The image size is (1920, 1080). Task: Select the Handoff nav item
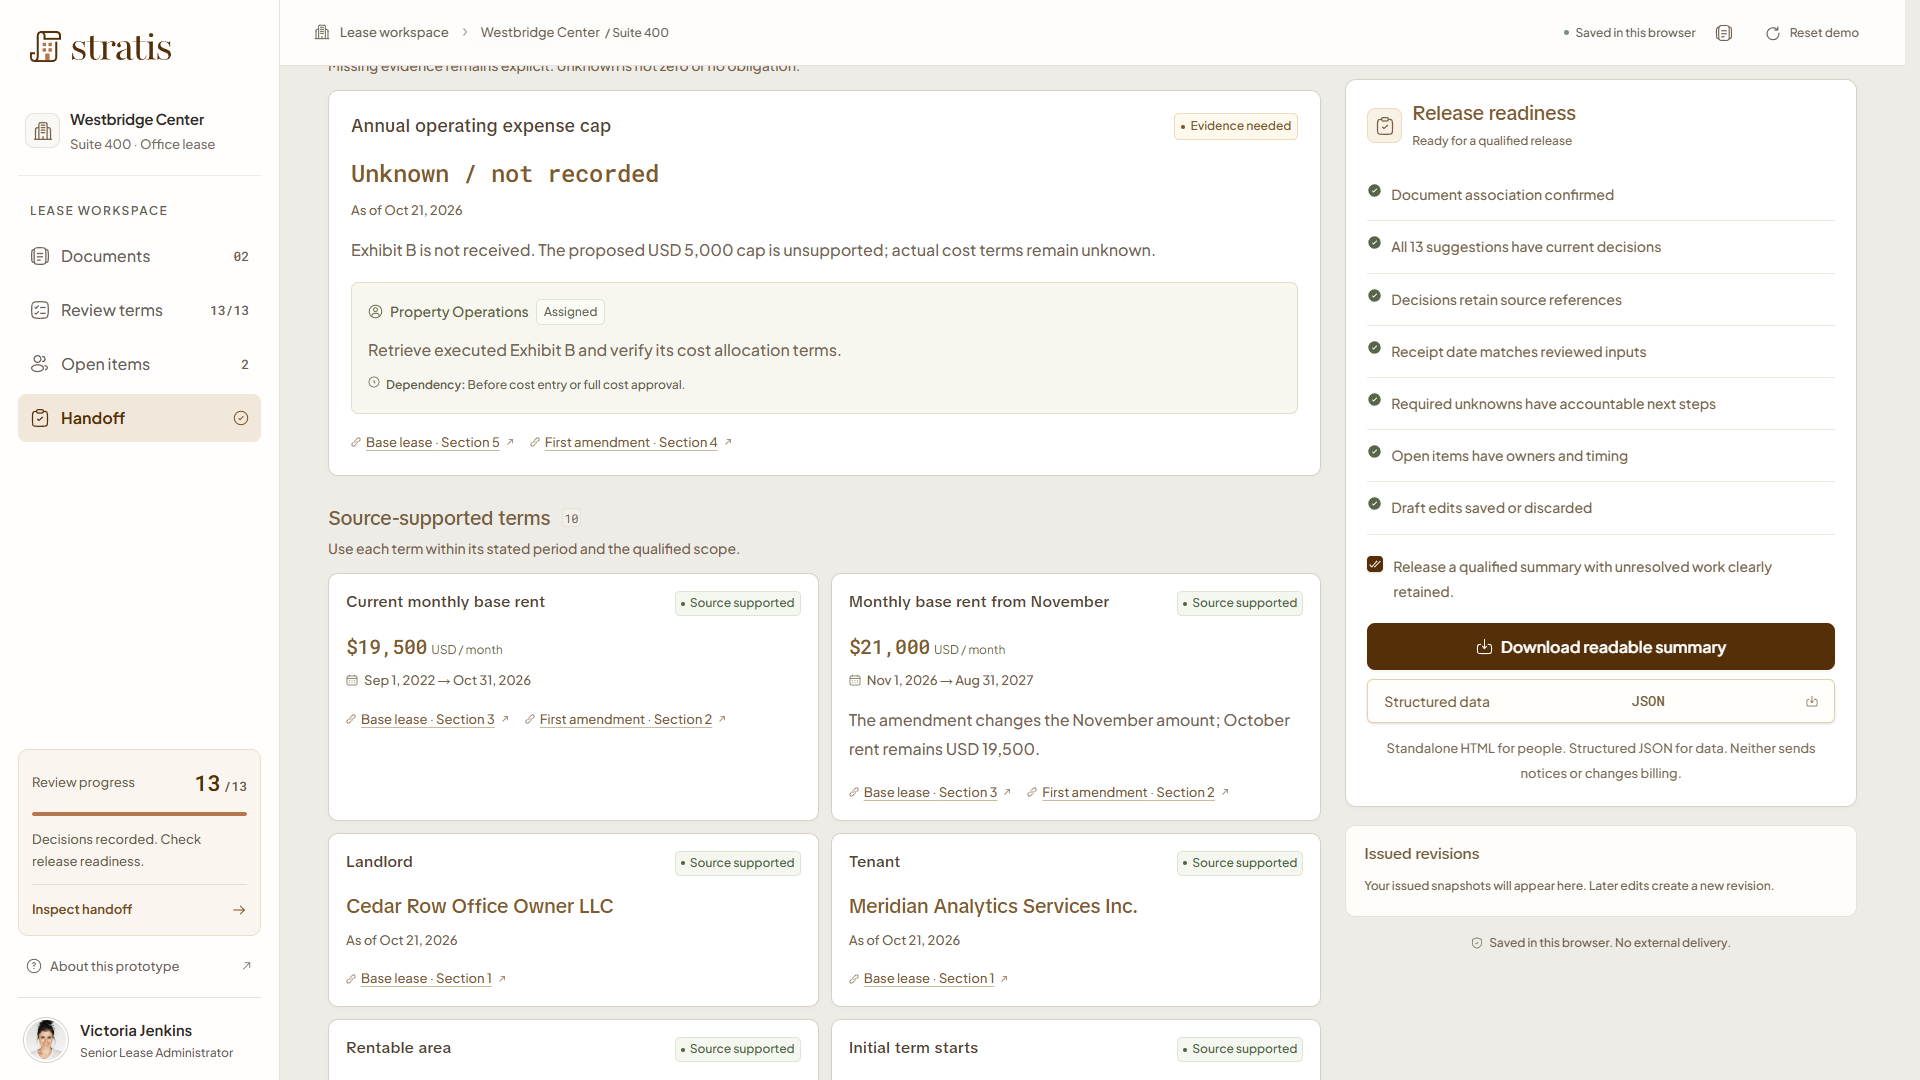coord(139,418)
